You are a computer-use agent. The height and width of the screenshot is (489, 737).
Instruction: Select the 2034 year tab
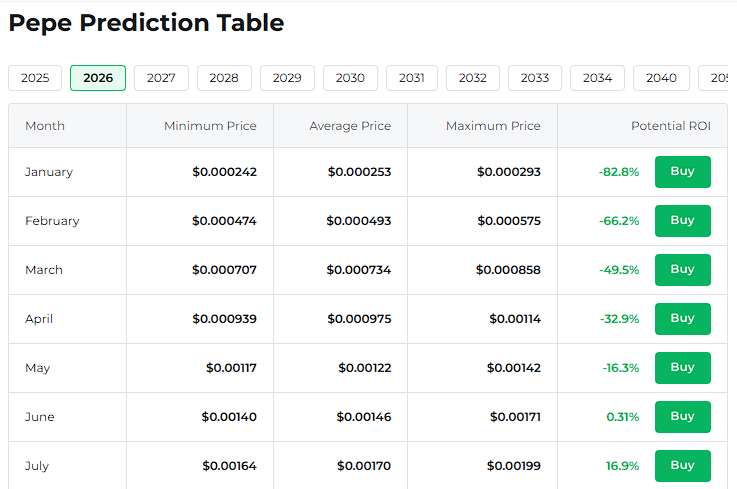click(x=597, y=78)
